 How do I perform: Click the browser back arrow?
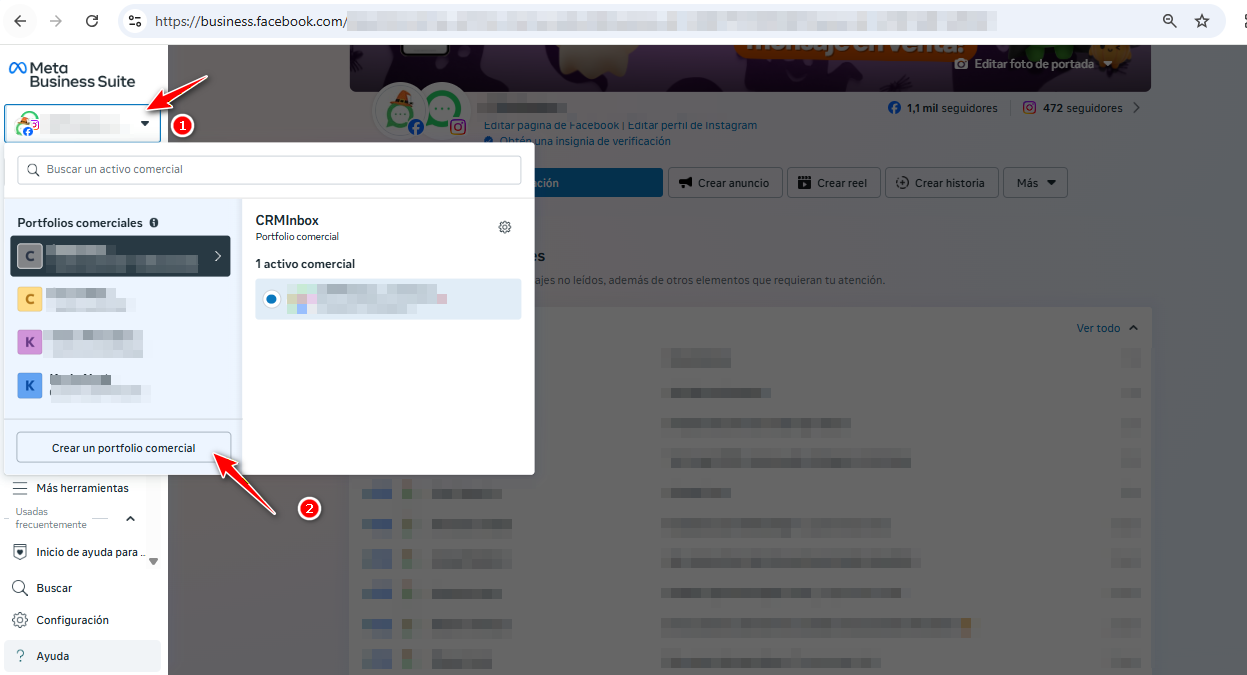[20, 21]
